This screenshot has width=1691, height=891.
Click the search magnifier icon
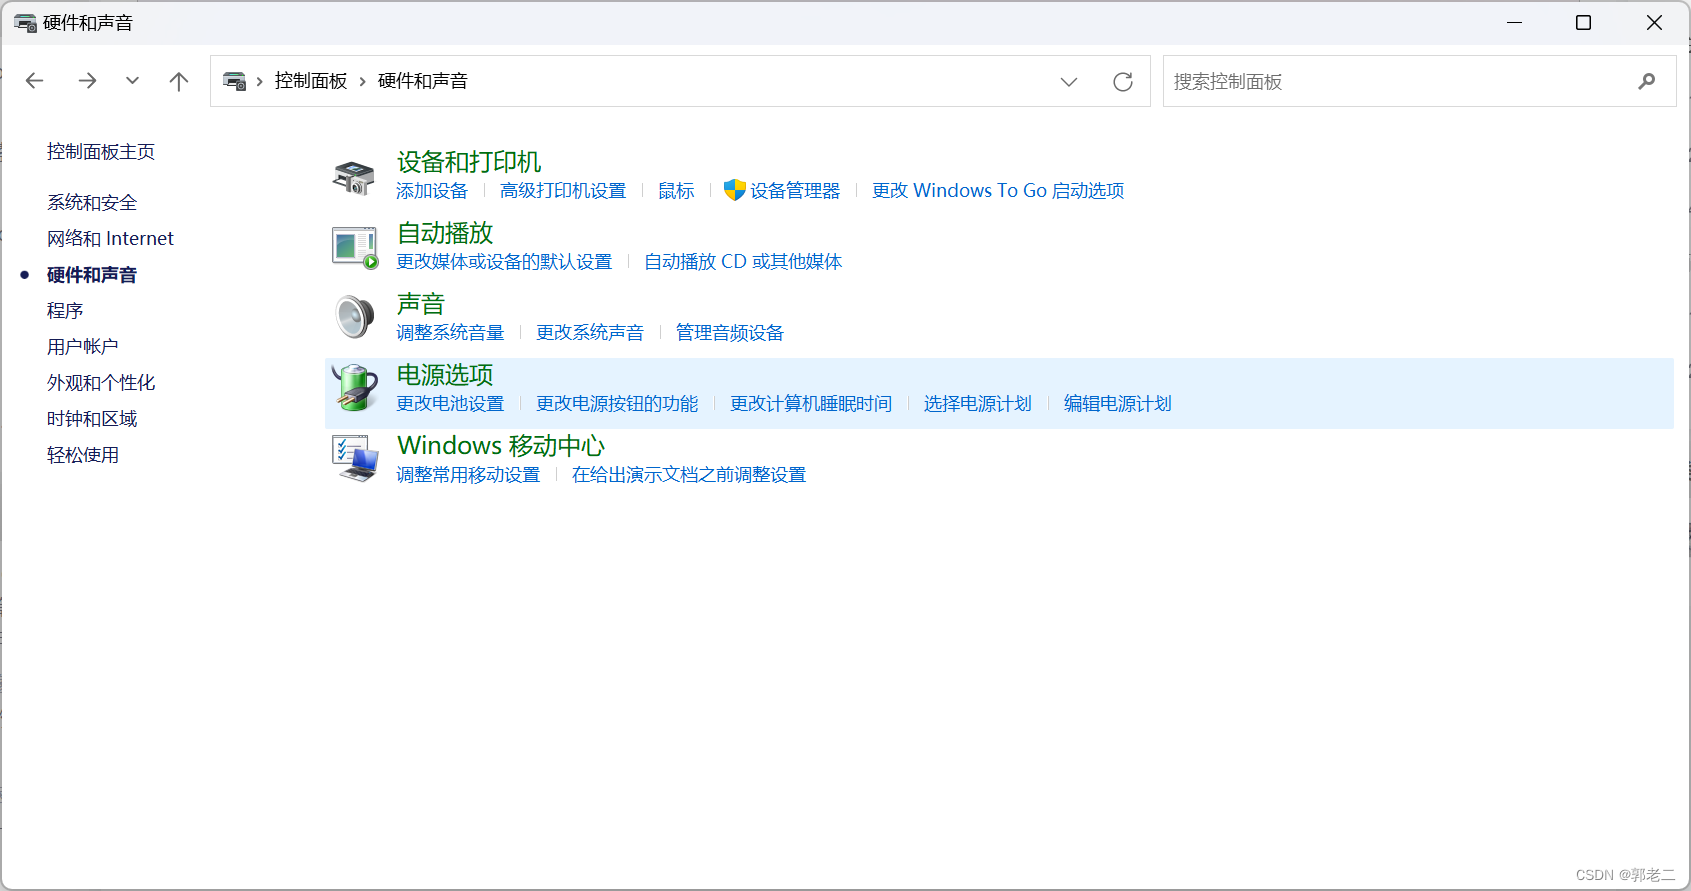tap(1647, 81)
